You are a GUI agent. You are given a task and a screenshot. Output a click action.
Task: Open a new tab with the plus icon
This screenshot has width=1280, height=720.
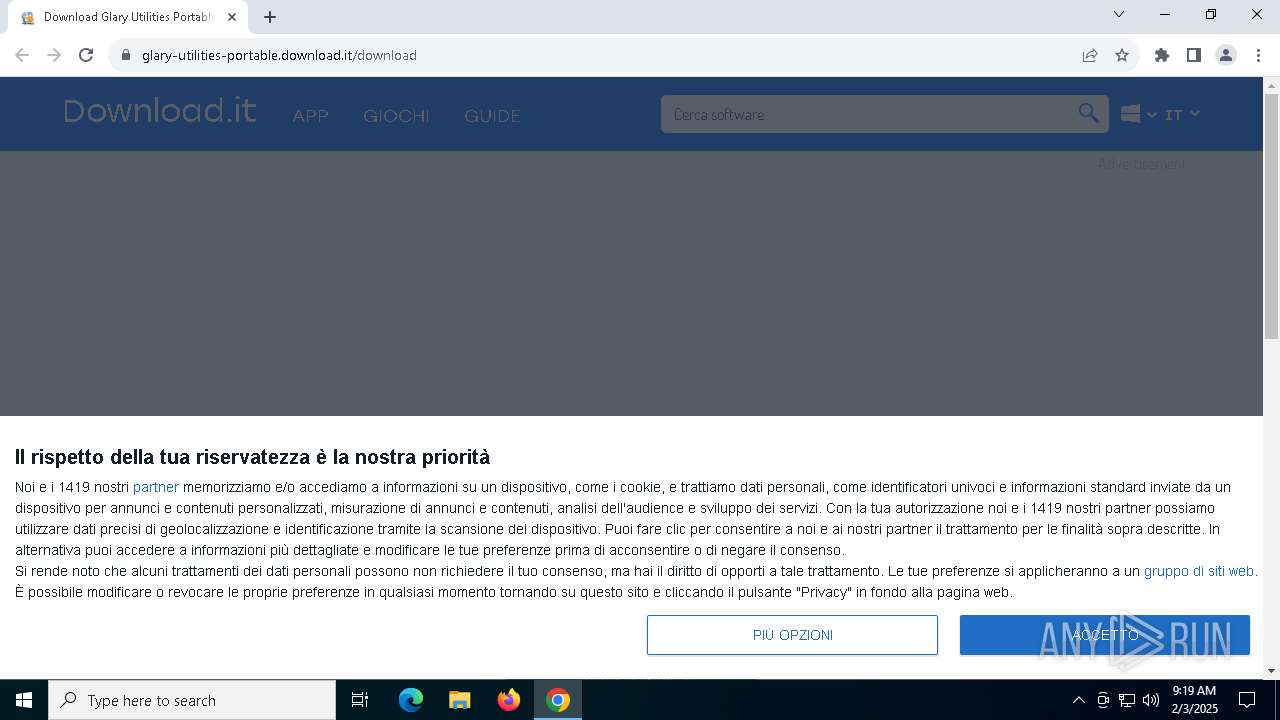pos(270,17)
